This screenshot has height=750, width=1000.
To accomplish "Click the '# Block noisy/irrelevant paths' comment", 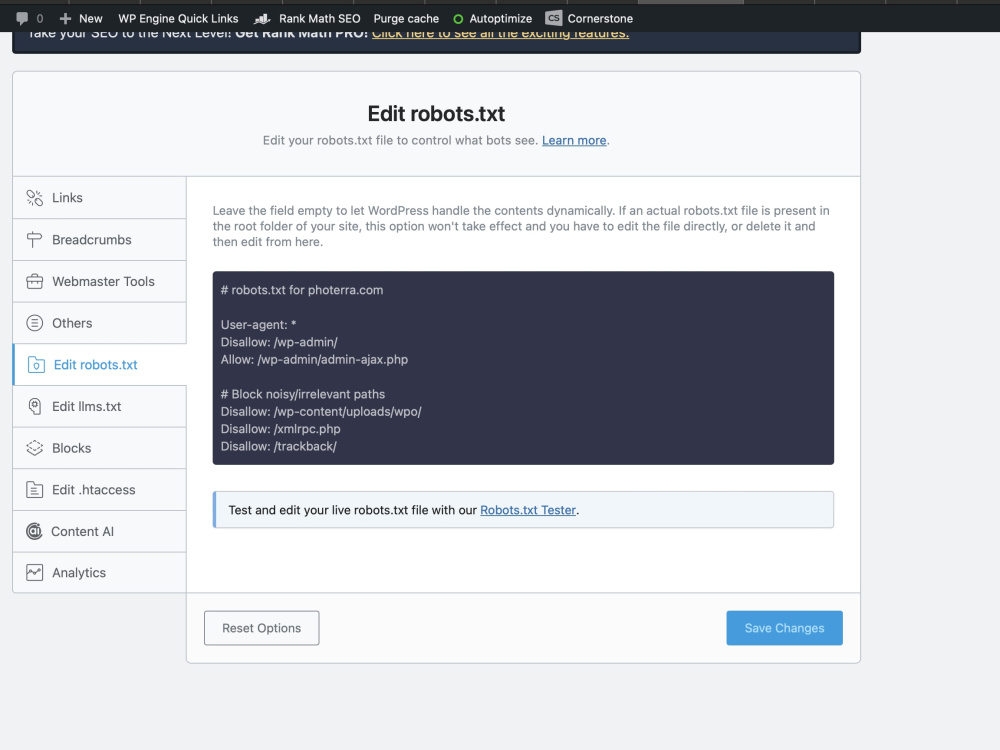I will 303,394.
